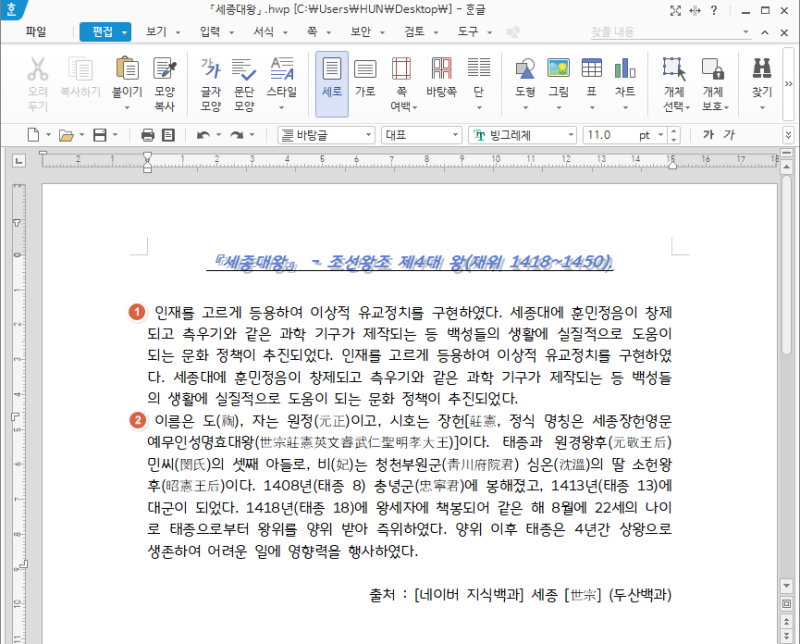The height and width of the screenshot is (644, 800).
Task: Increase font size with the stepper up arrow
Action: pos(674,131)
